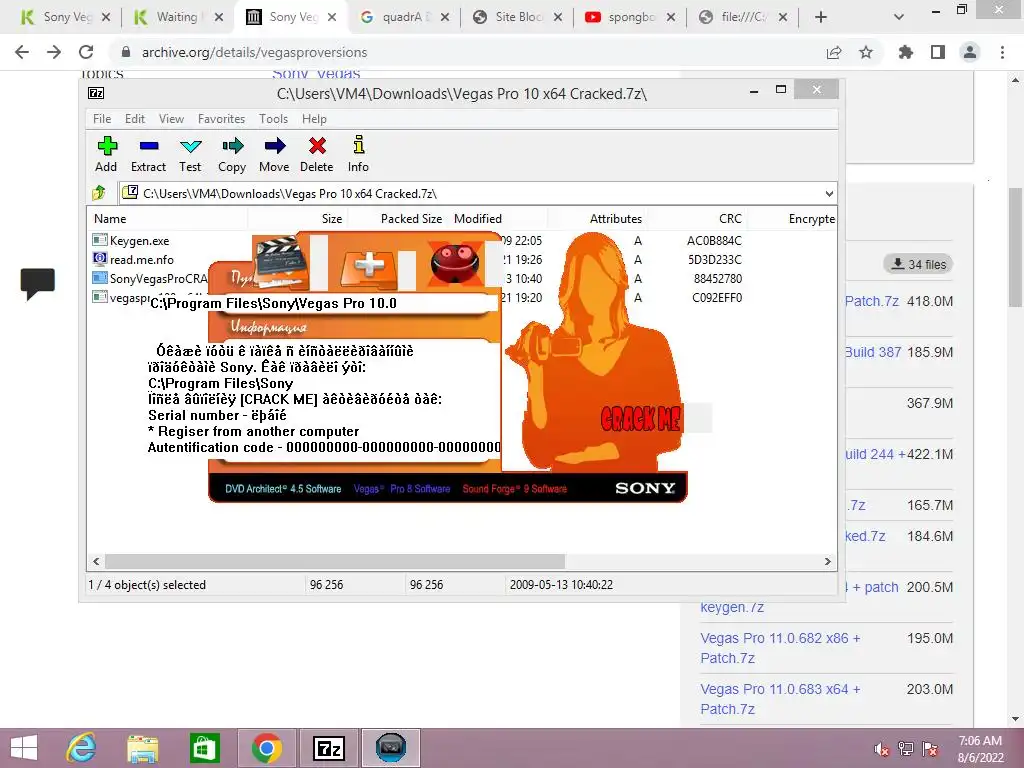
Task: Run Test on the archive
Action: (190, 154)
